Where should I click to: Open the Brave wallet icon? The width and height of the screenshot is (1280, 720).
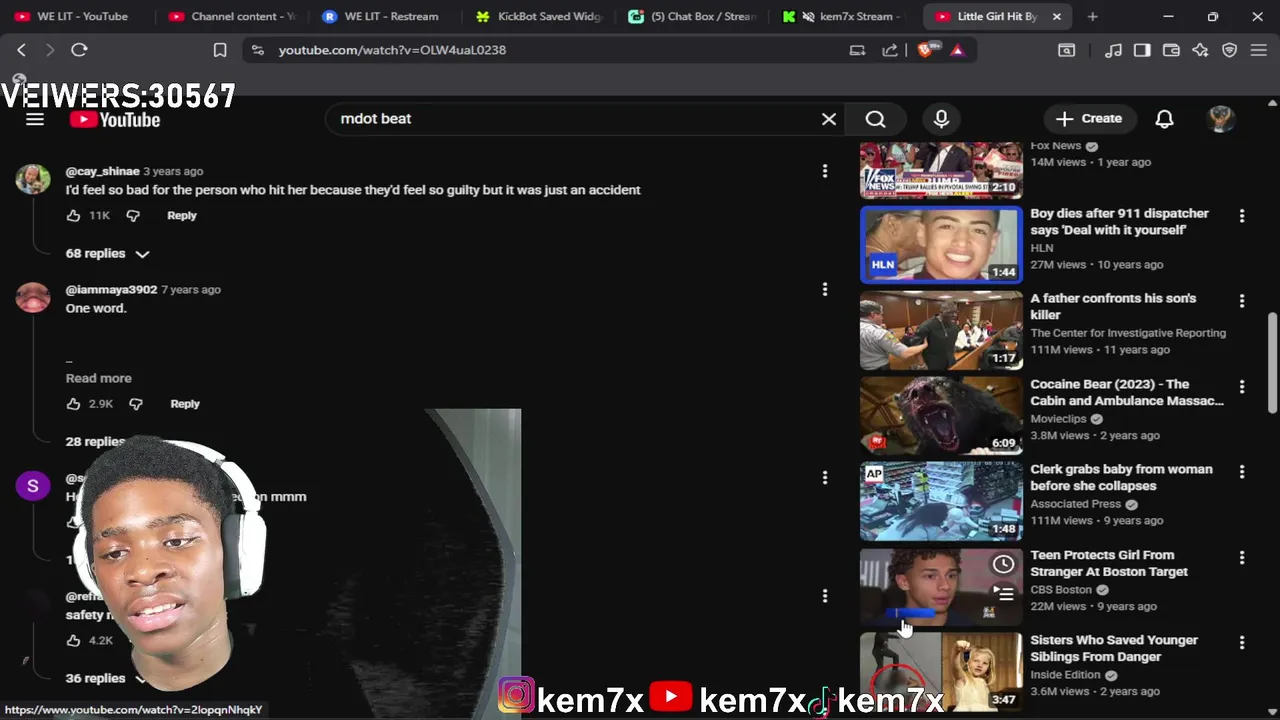point(1171,50)
